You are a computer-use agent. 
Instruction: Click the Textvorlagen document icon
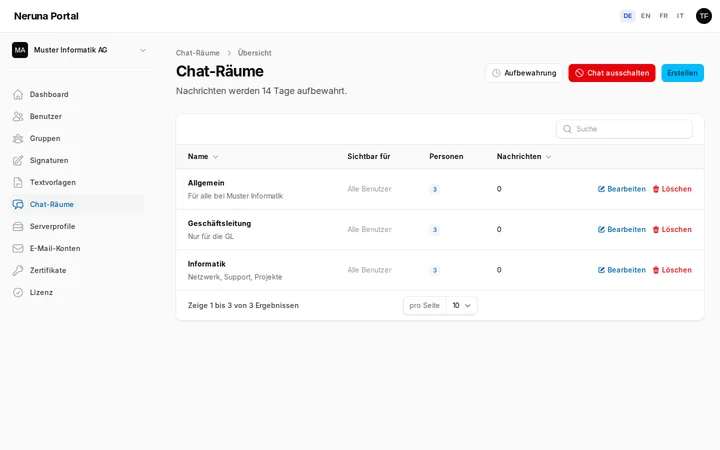click(18, 183)
